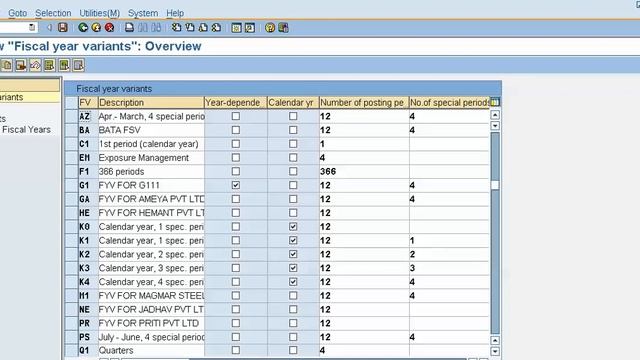
Task: Click the Deselect All icon
Action: (78, 65)
